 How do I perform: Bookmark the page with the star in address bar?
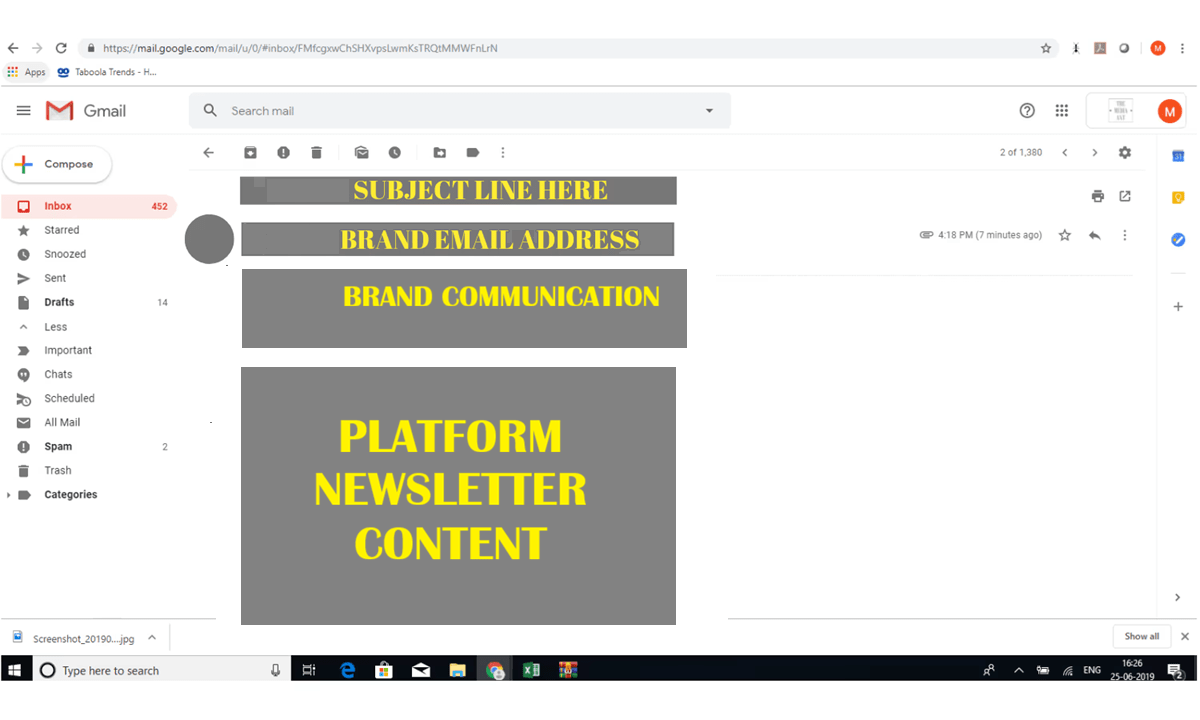1046,48
